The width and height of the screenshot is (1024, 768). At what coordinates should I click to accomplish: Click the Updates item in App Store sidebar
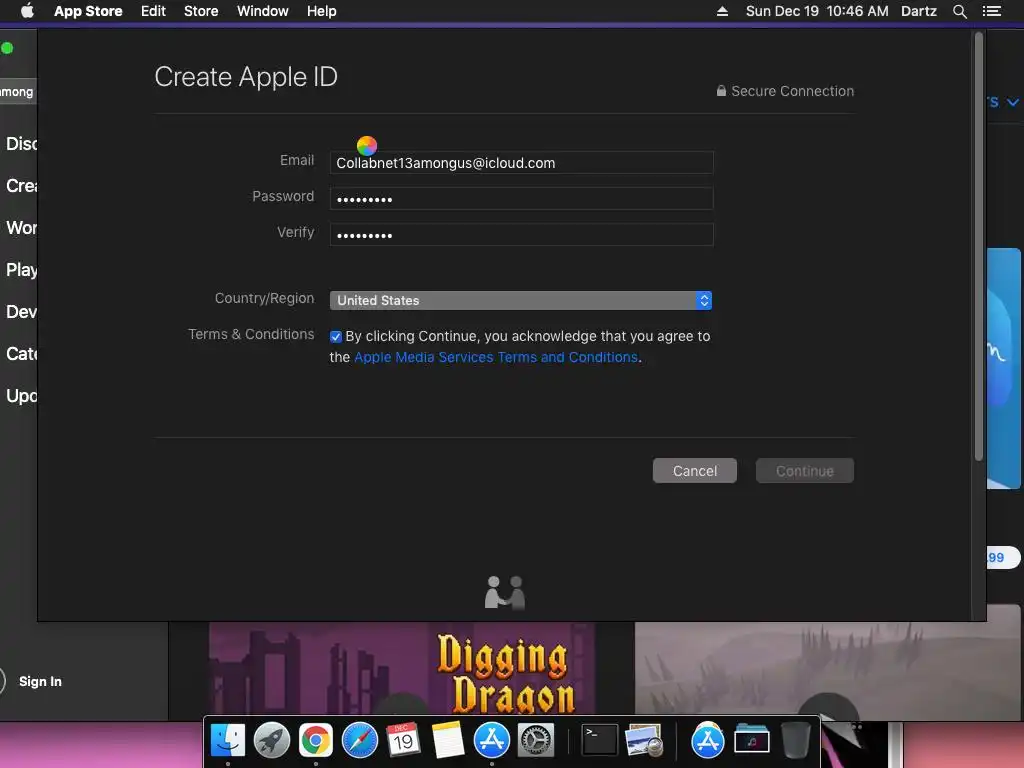pos(22,396)
